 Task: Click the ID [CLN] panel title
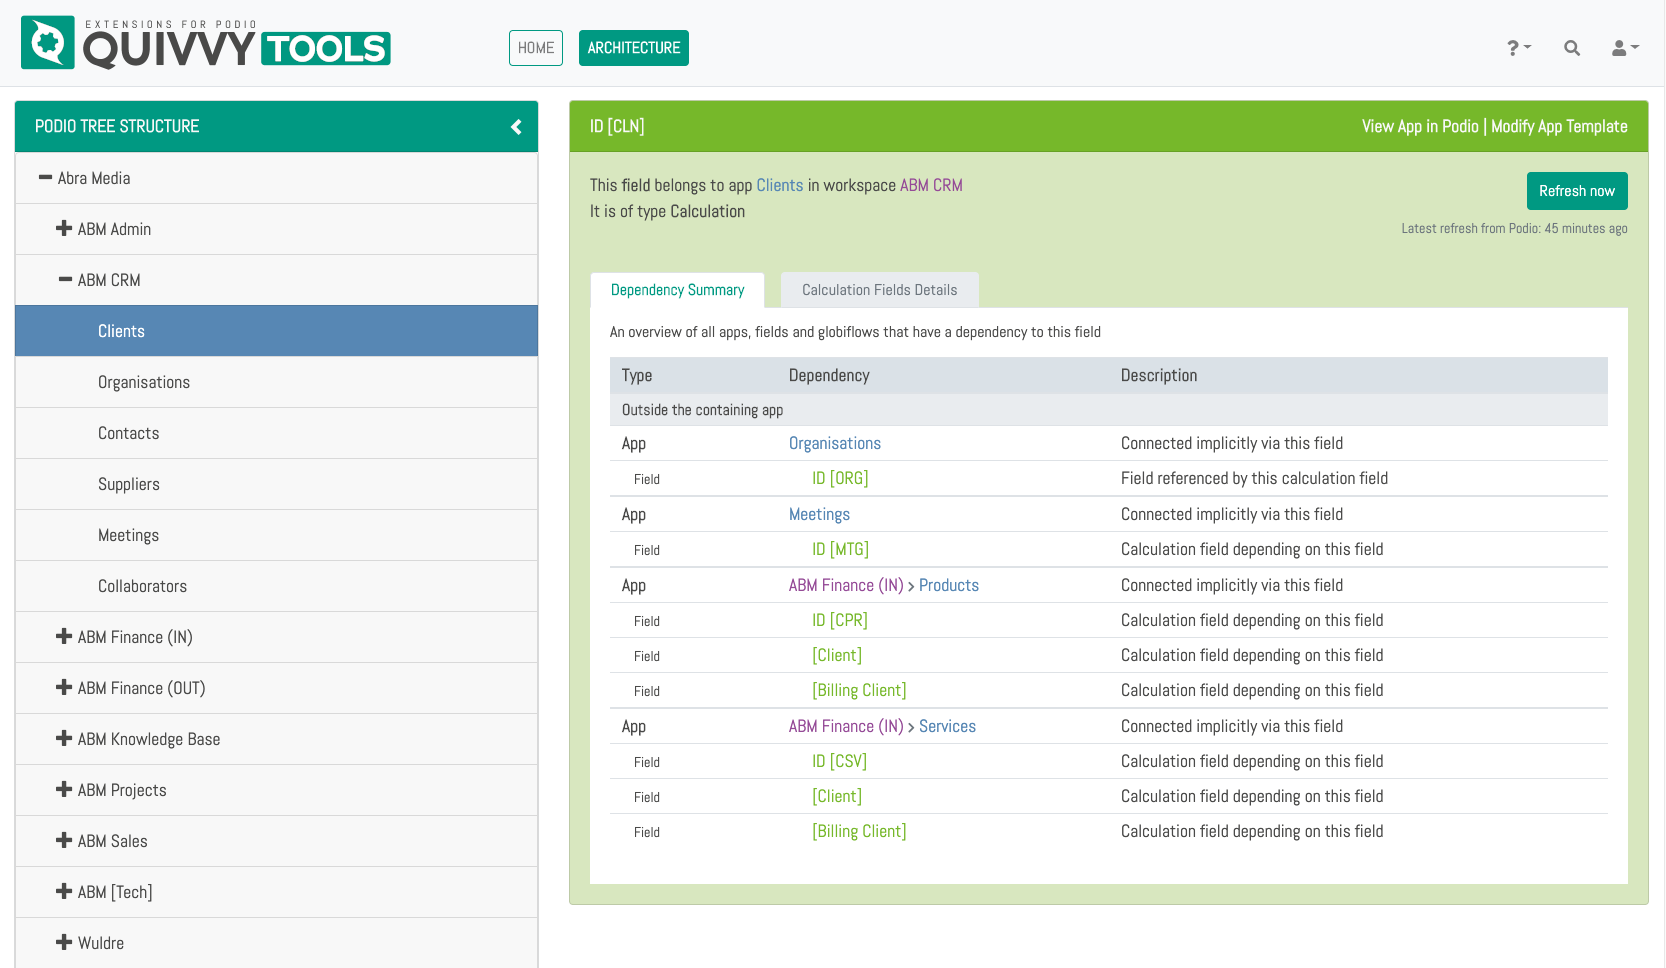(617, 127)
